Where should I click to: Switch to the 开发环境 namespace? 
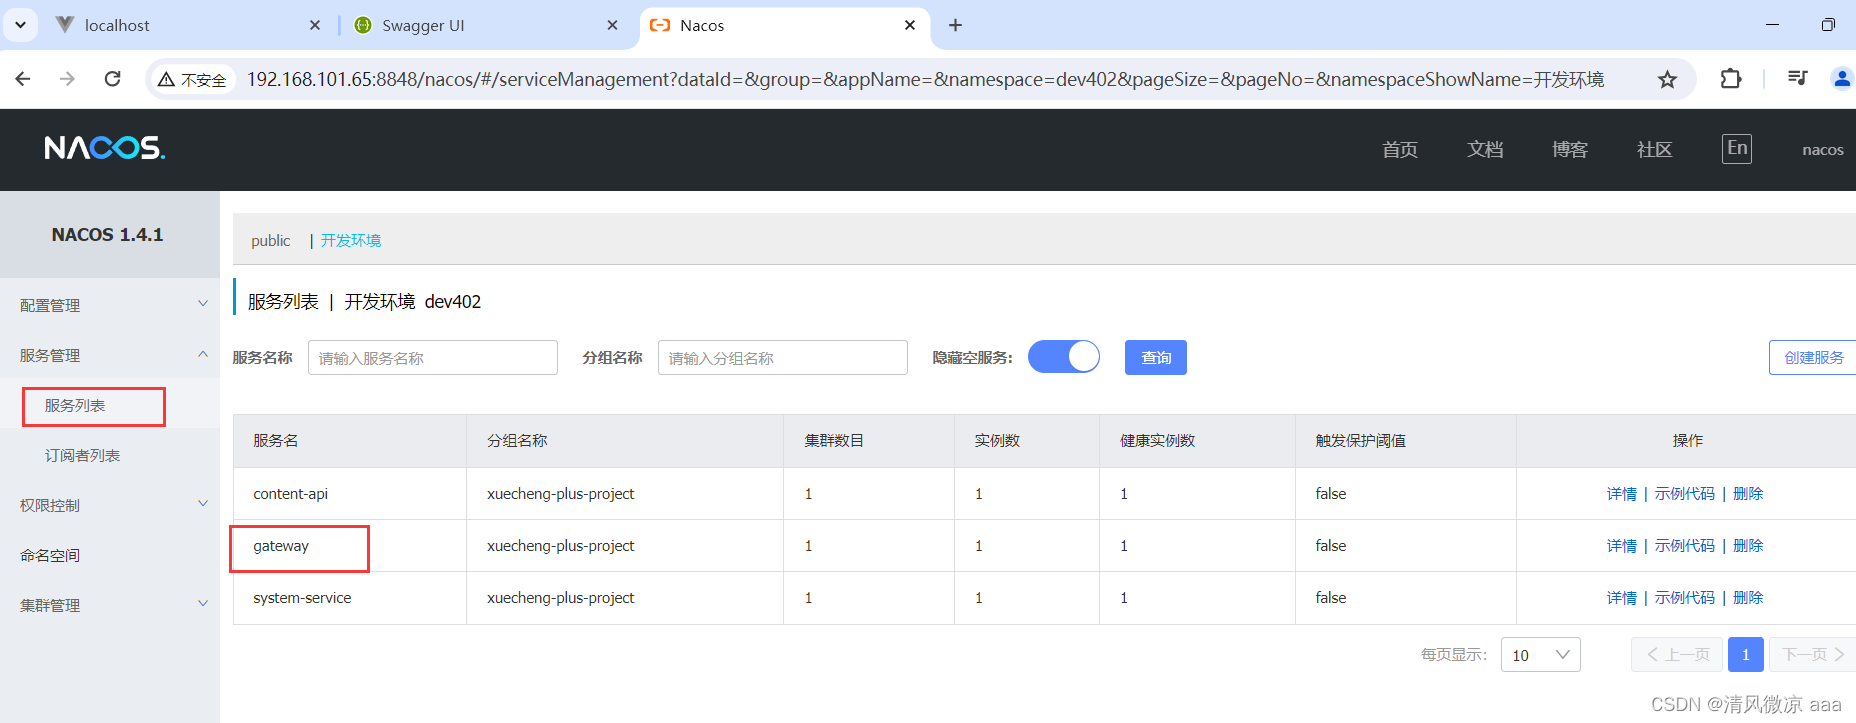351,240
